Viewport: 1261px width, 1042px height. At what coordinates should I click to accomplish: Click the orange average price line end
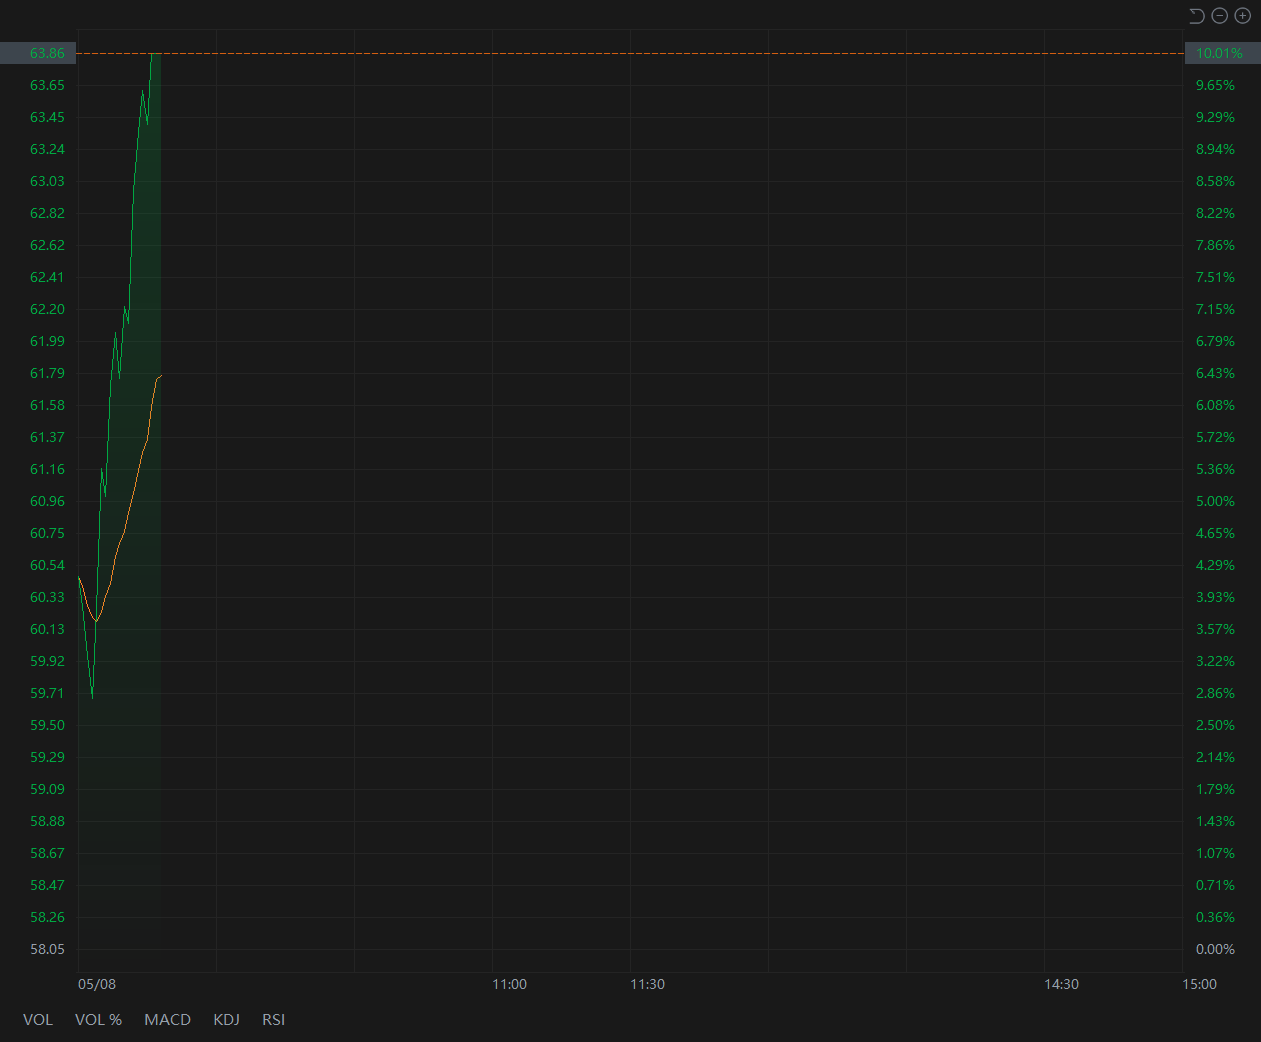159,376
